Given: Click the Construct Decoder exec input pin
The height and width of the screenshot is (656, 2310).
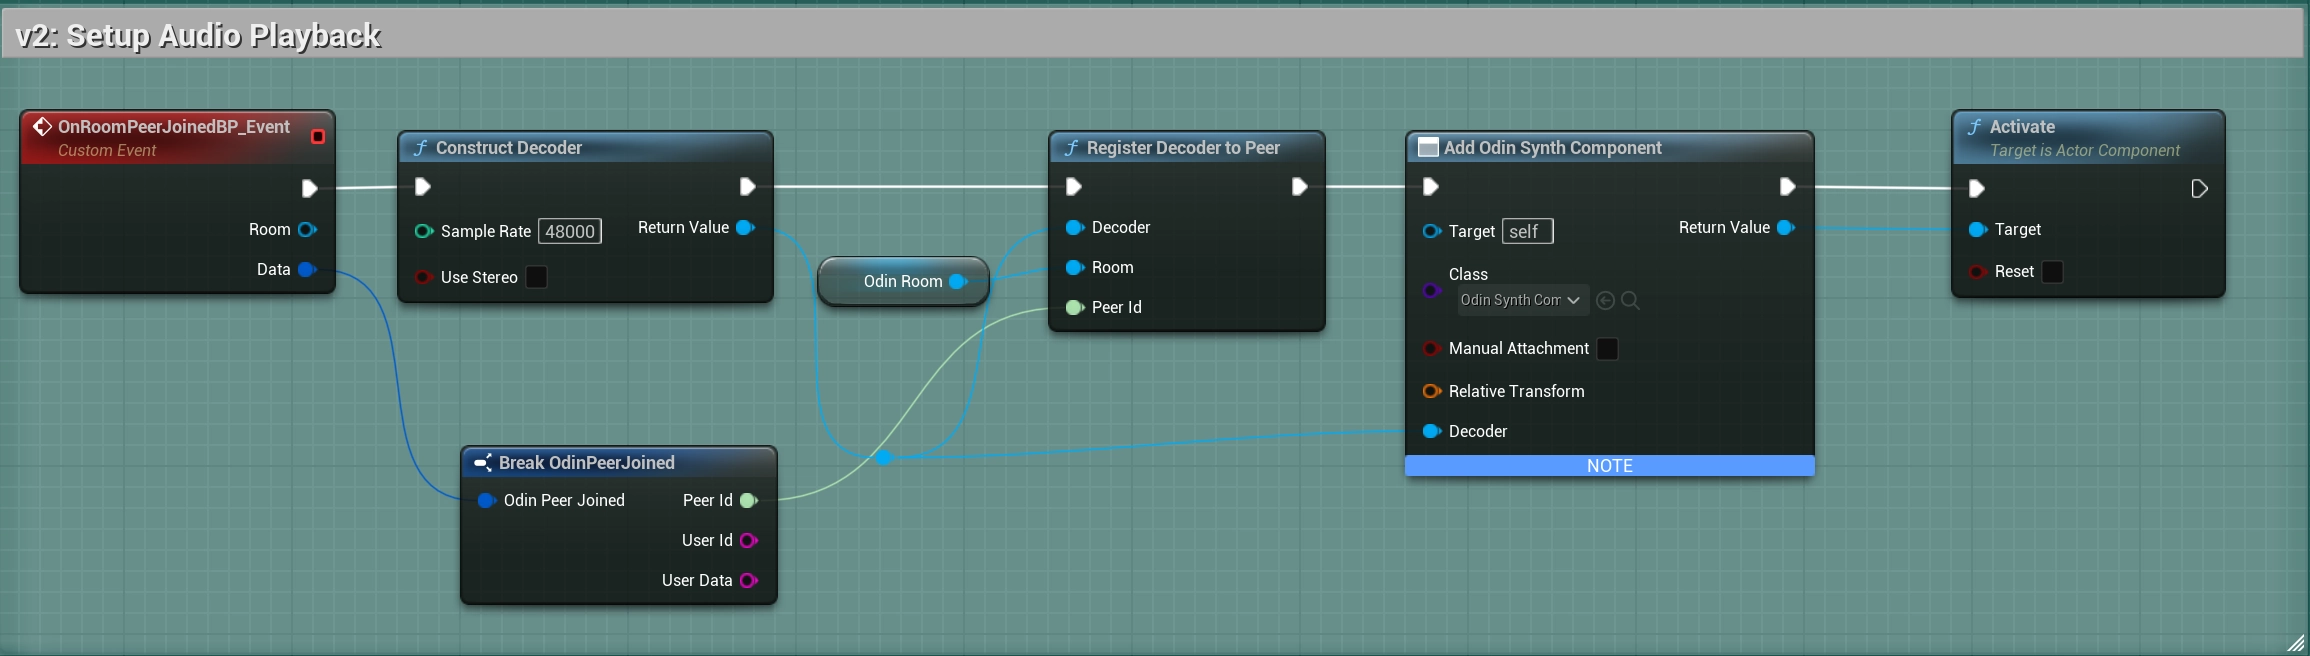Looking at the screenshot, I should 422,186.
